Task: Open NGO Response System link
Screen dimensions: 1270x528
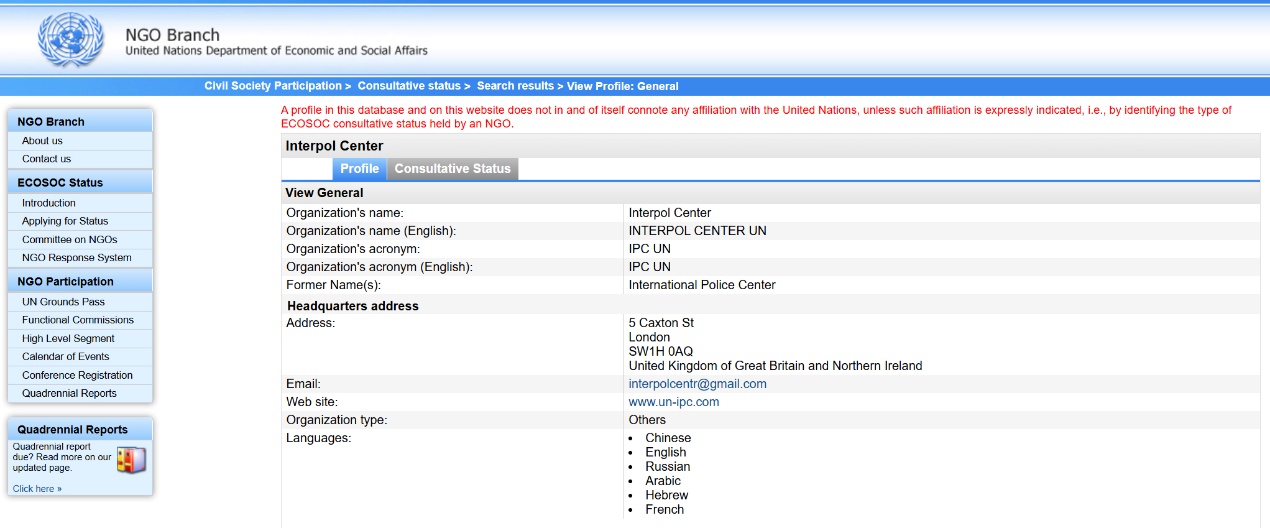Action: coord(76,258)
